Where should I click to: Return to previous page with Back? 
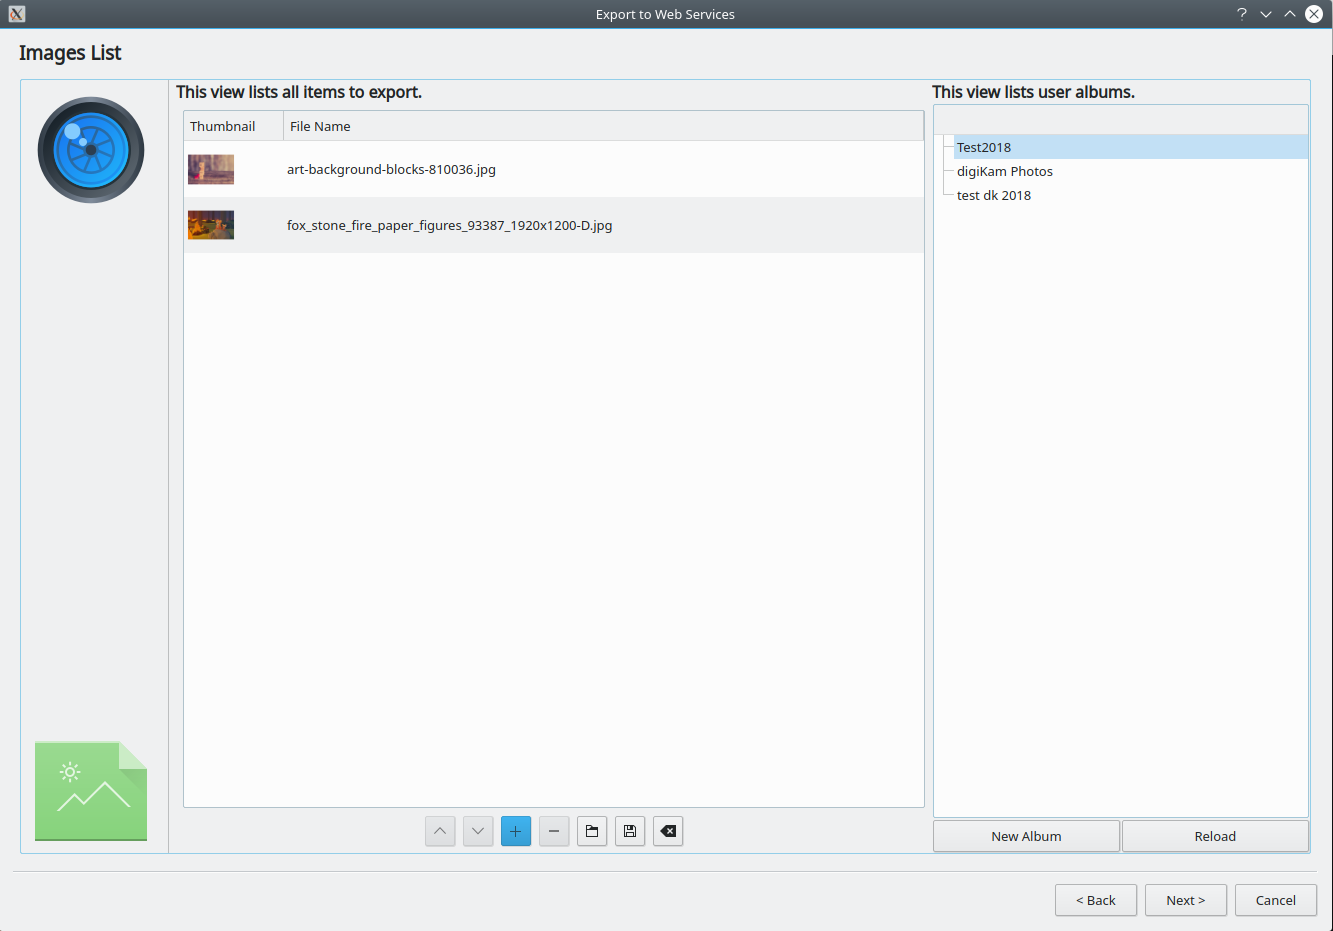tap(1095, 900)
